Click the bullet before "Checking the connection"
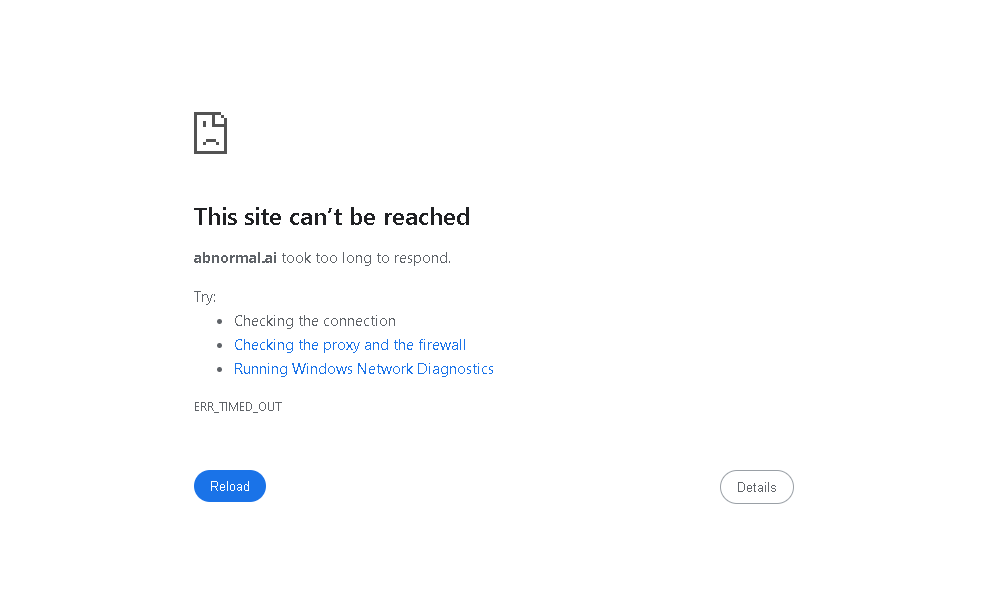The height and width of the screenshot is (589, 987). [219, 321]
